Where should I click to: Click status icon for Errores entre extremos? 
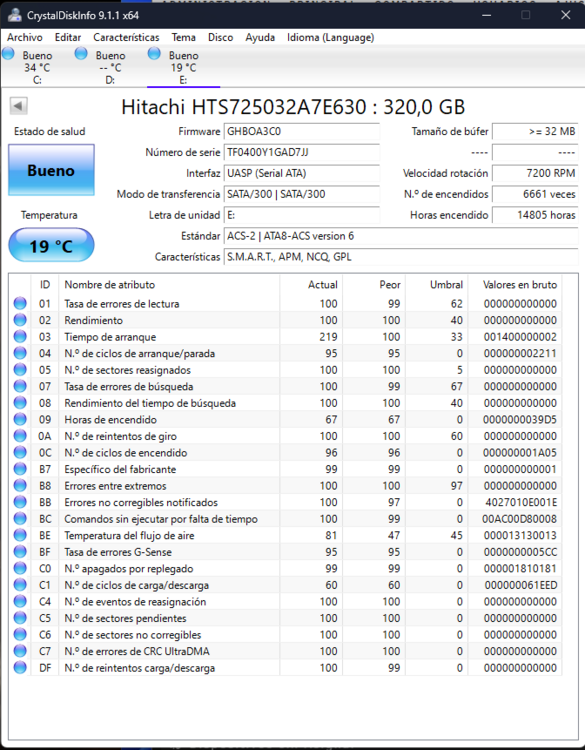tap(20, 485)
